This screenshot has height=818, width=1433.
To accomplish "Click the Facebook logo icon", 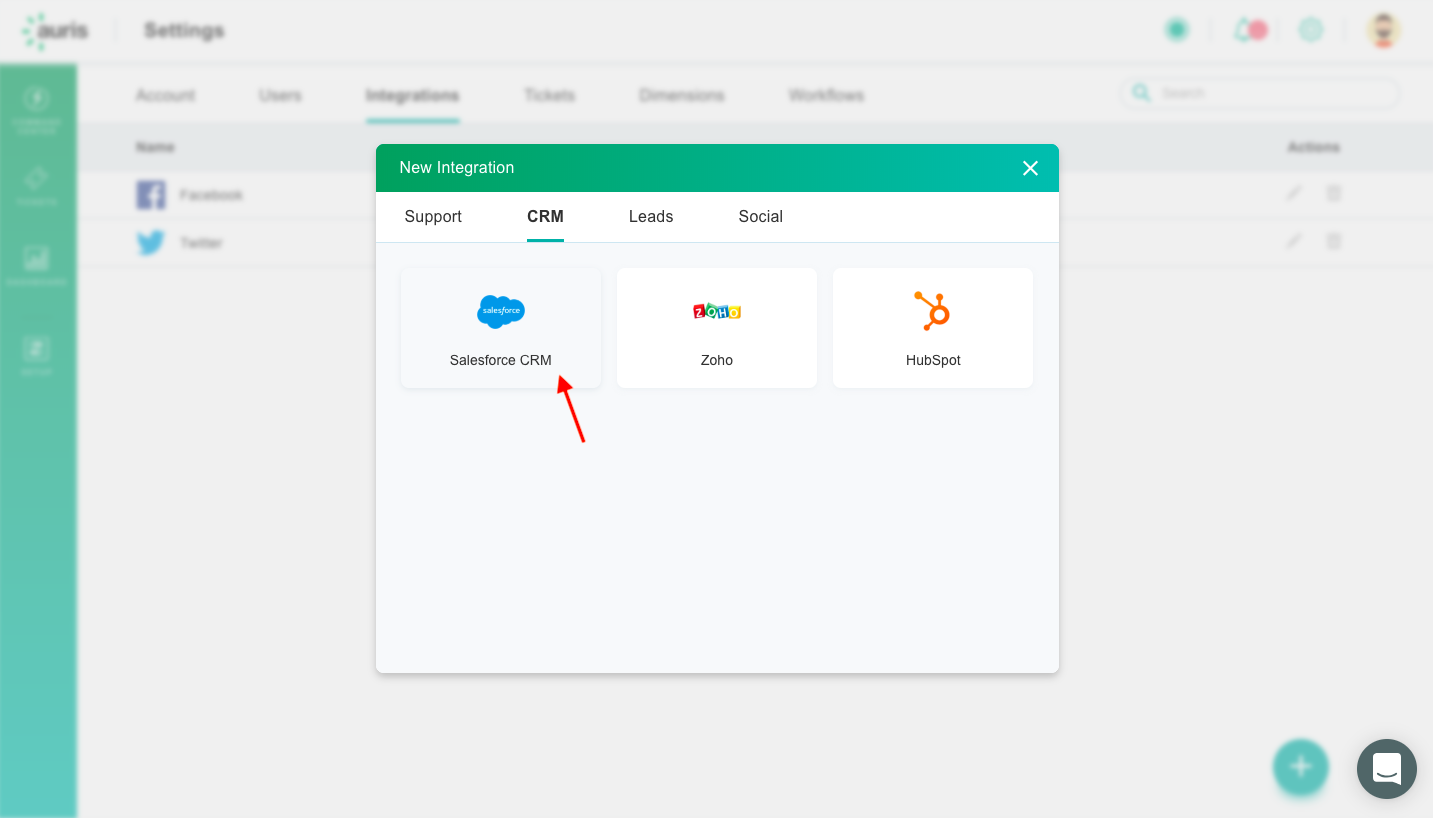I will click(151, 194).
